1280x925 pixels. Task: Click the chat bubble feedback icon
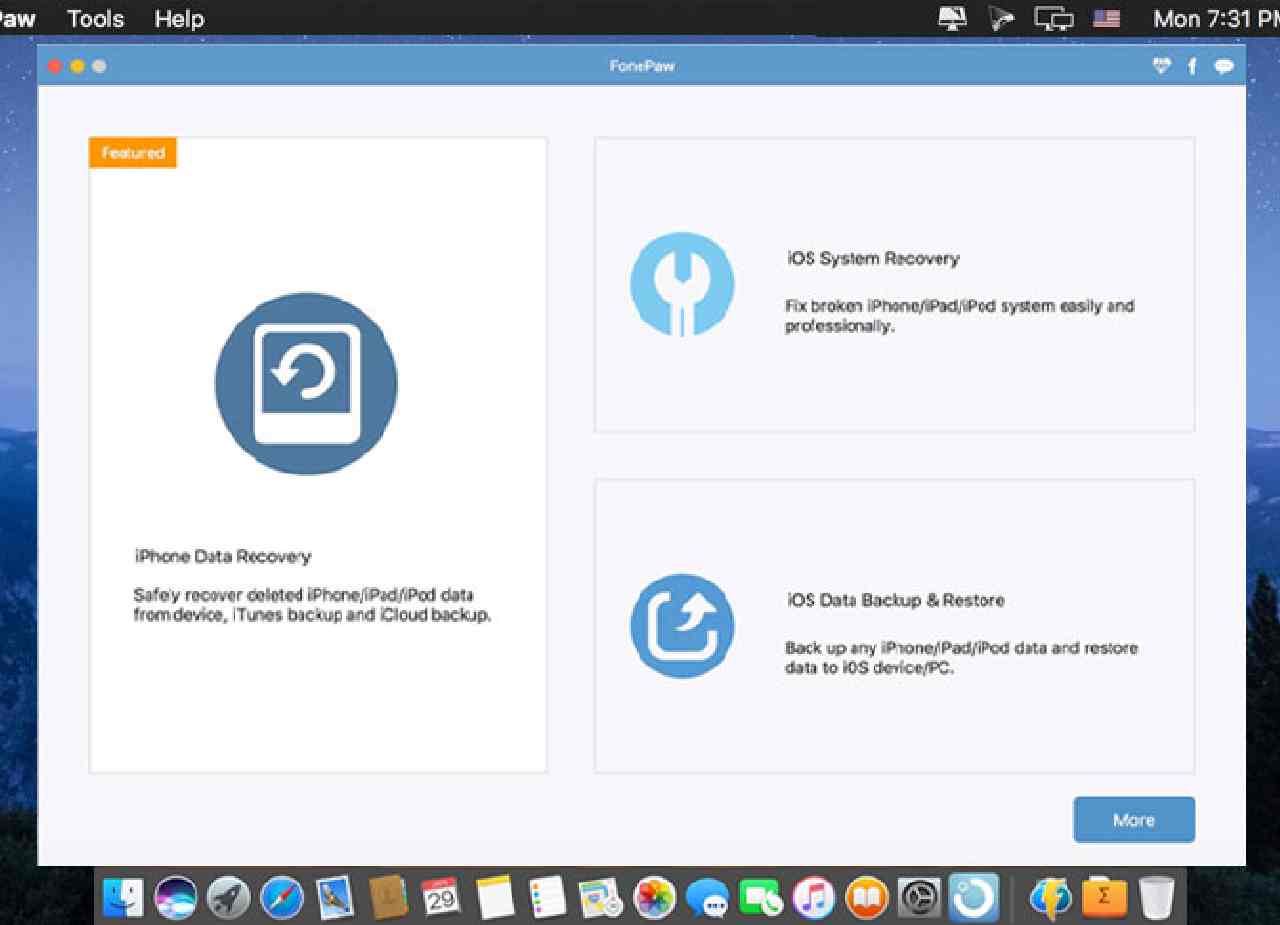[x=1224, y=67]
